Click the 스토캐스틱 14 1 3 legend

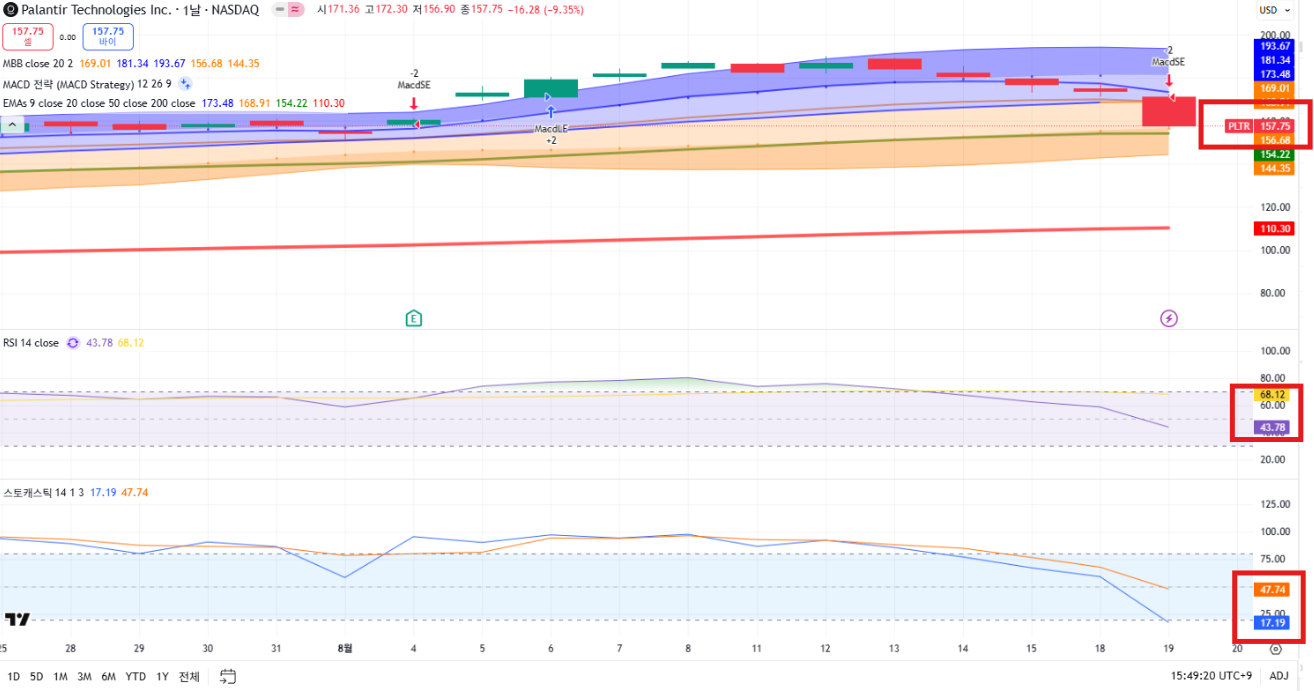(43, 492)
